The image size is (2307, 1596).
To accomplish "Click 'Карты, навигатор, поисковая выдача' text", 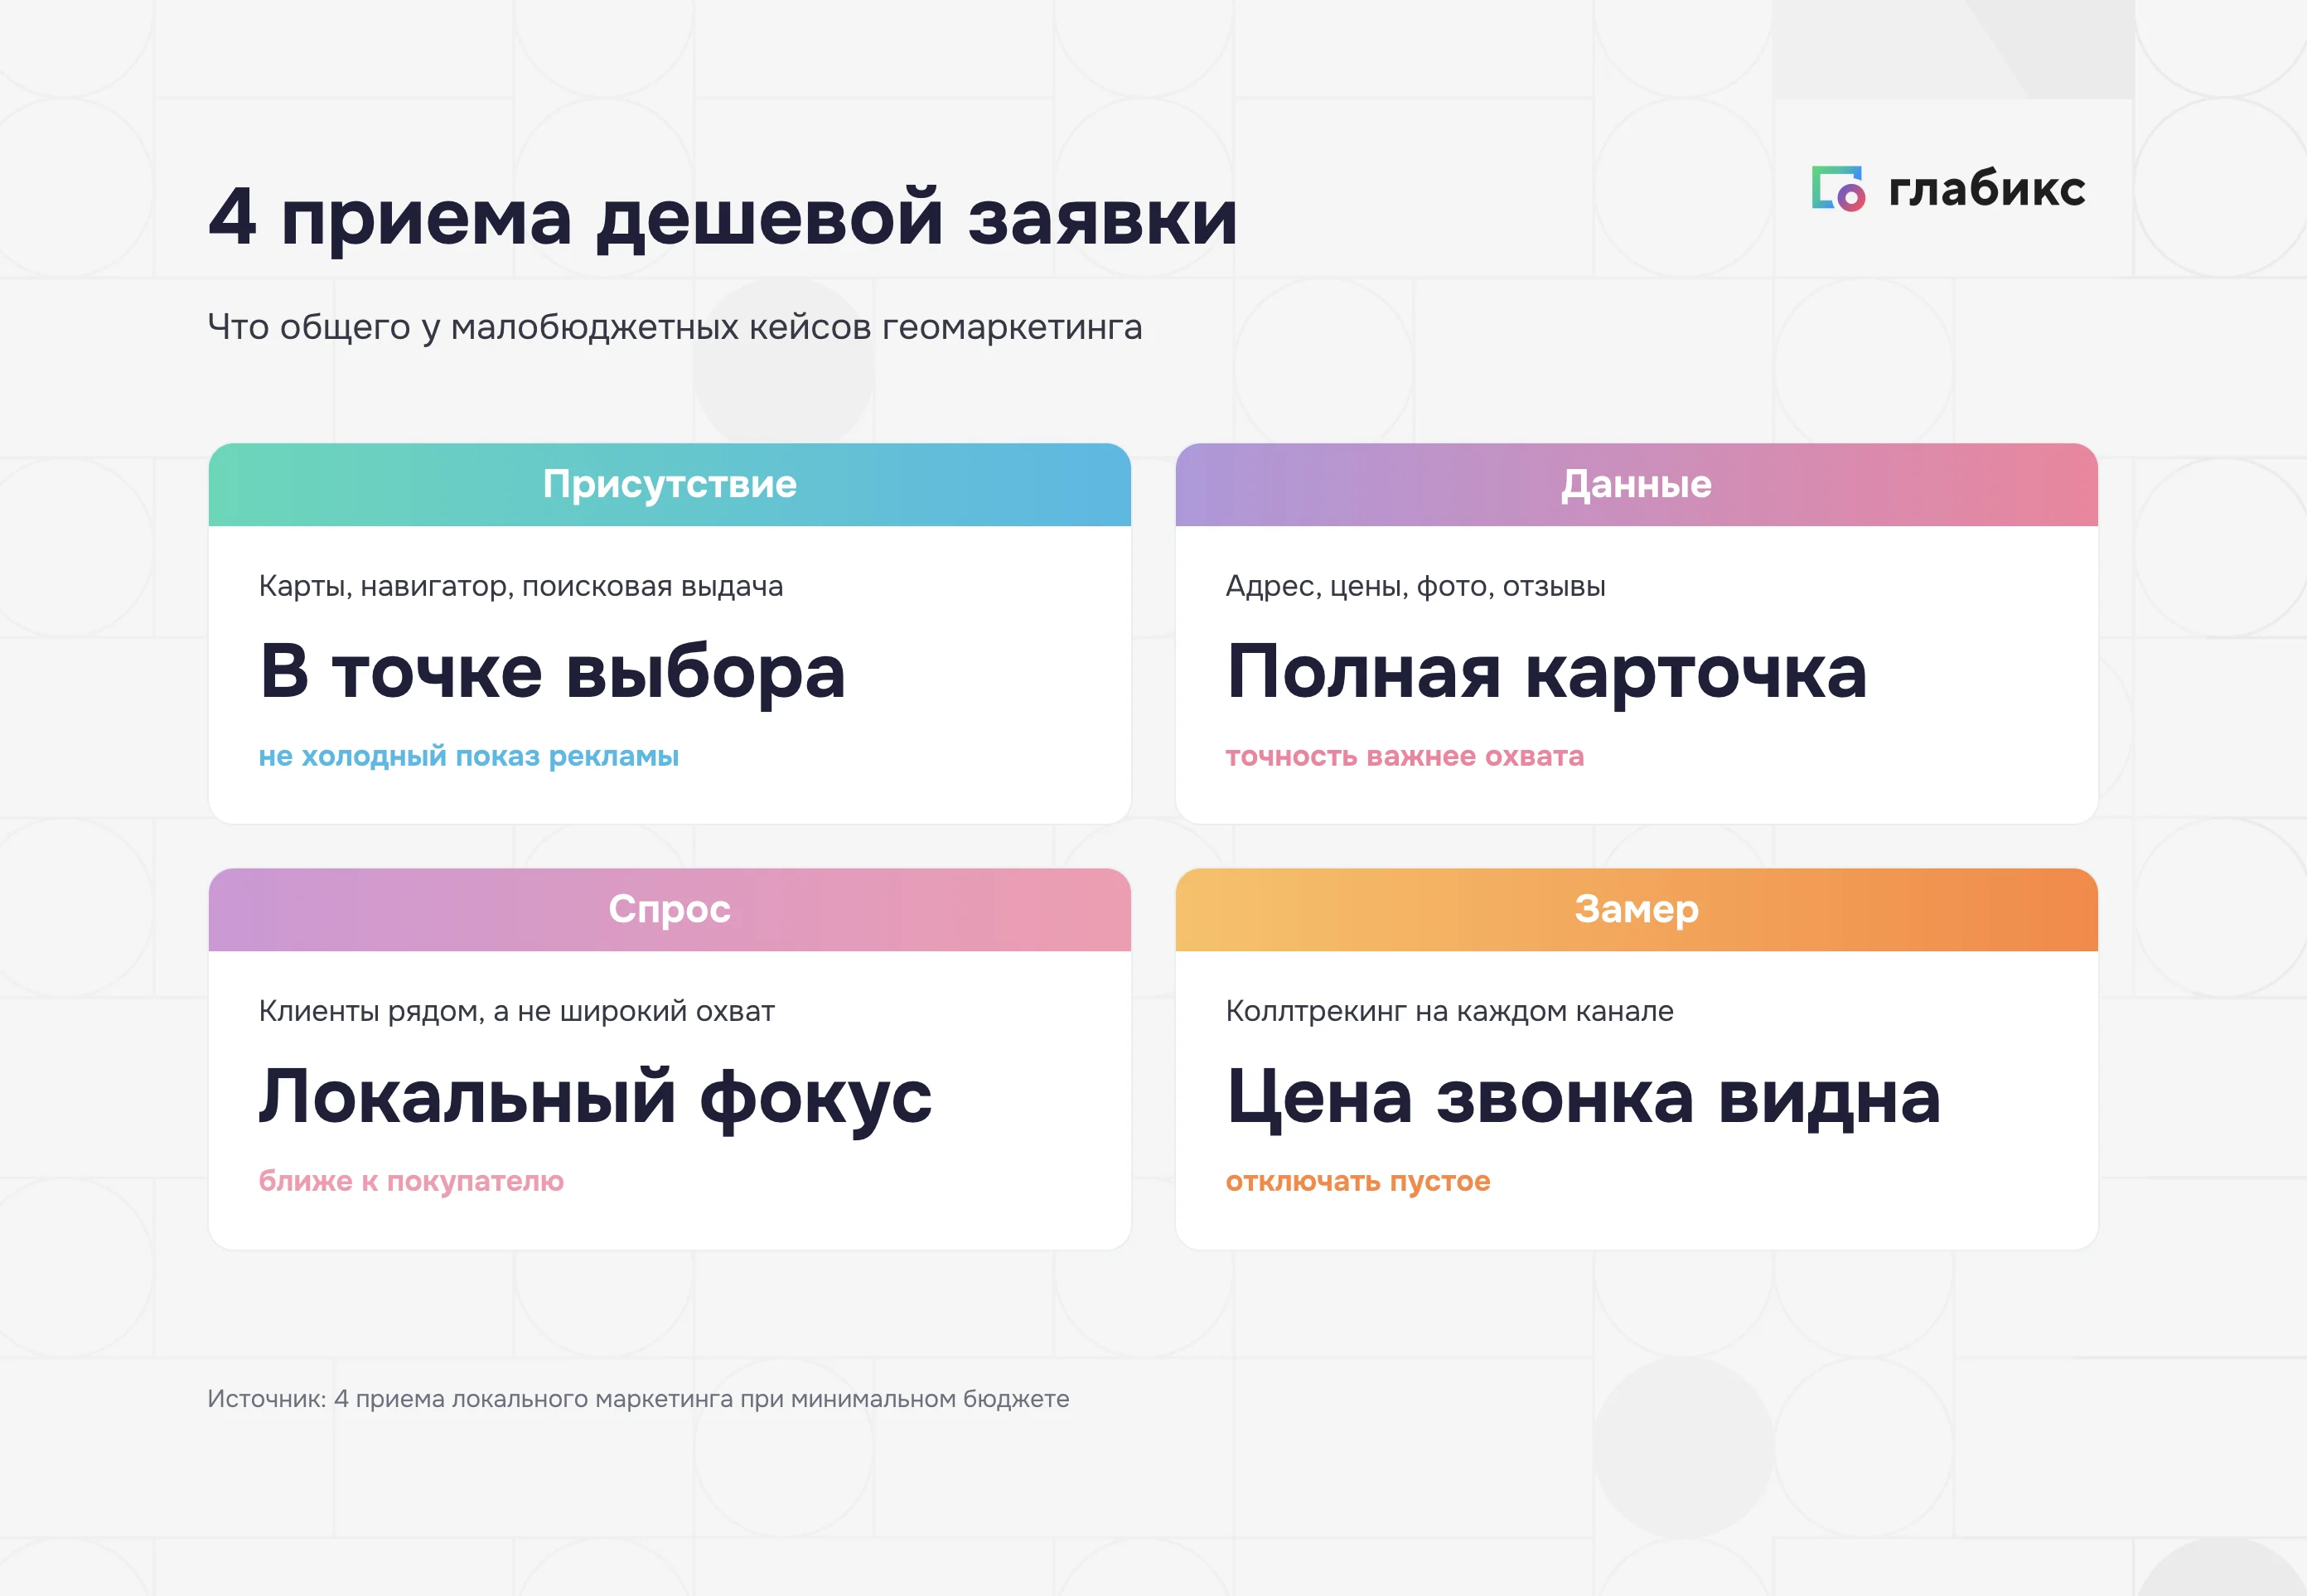I will tap(521, 586).
